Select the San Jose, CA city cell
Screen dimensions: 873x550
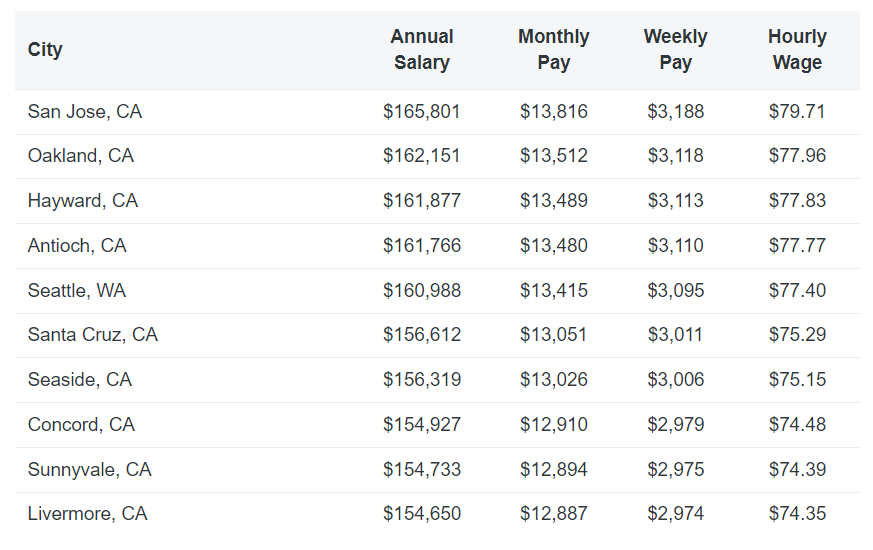[85, 112]
